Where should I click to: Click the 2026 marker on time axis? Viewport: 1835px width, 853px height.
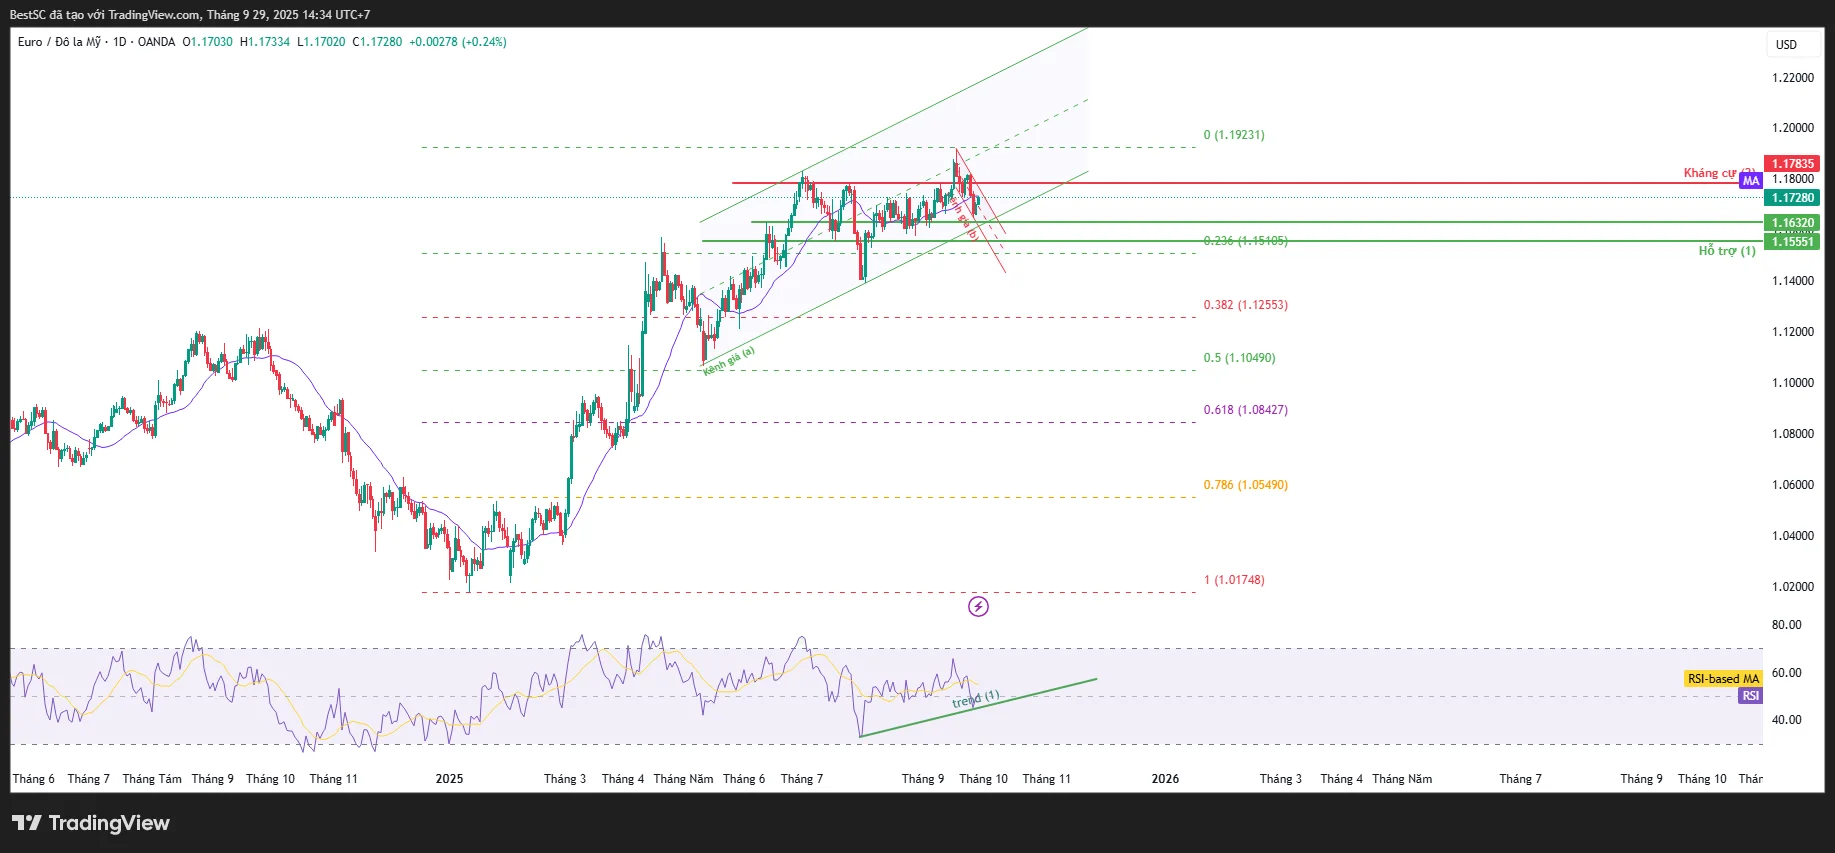tap(1165, 779)
